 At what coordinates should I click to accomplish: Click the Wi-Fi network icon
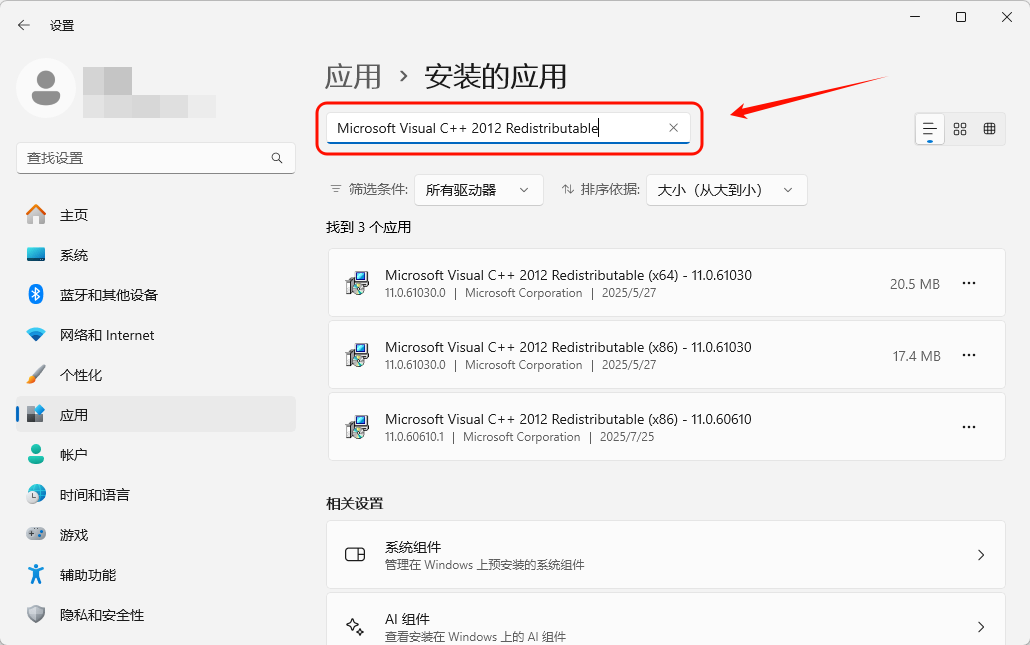tap(36, 334)
